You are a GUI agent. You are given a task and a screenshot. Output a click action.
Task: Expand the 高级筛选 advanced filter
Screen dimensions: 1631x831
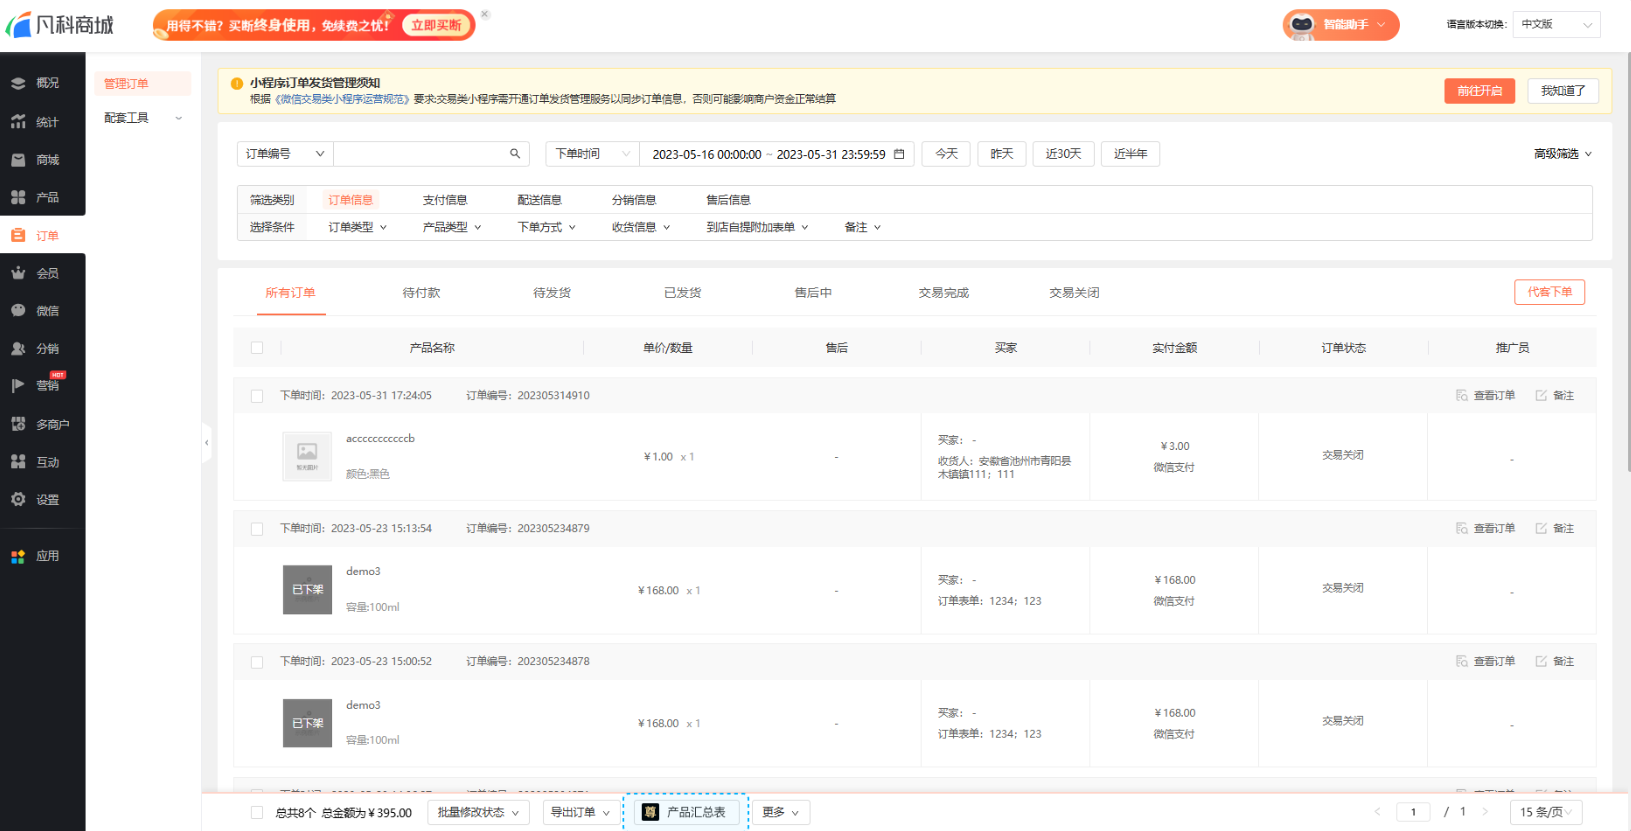click(1562, 154)
